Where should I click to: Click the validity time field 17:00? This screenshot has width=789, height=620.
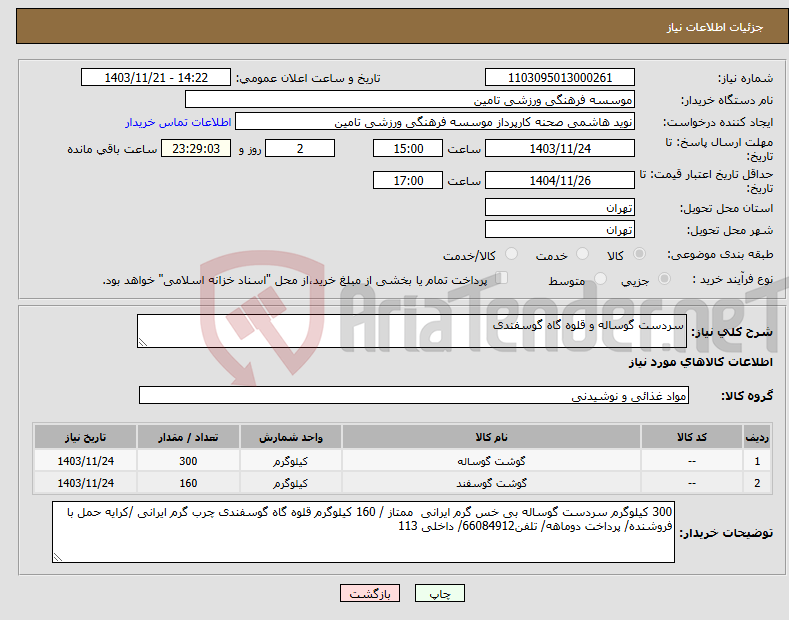point(408,180)
